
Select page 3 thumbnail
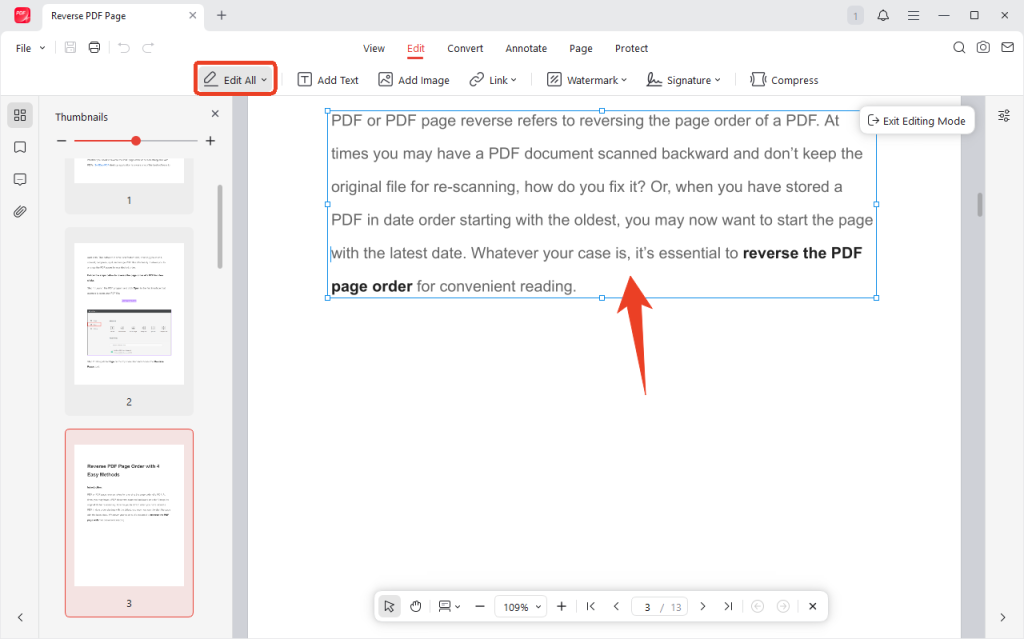coord(129,523)
